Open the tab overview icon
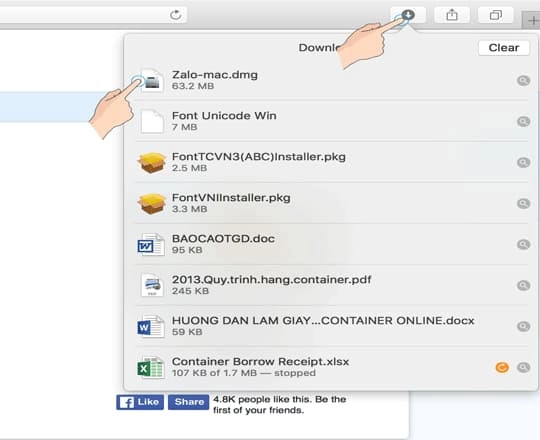This screenshot has width=540, height=440. [496, 15]
